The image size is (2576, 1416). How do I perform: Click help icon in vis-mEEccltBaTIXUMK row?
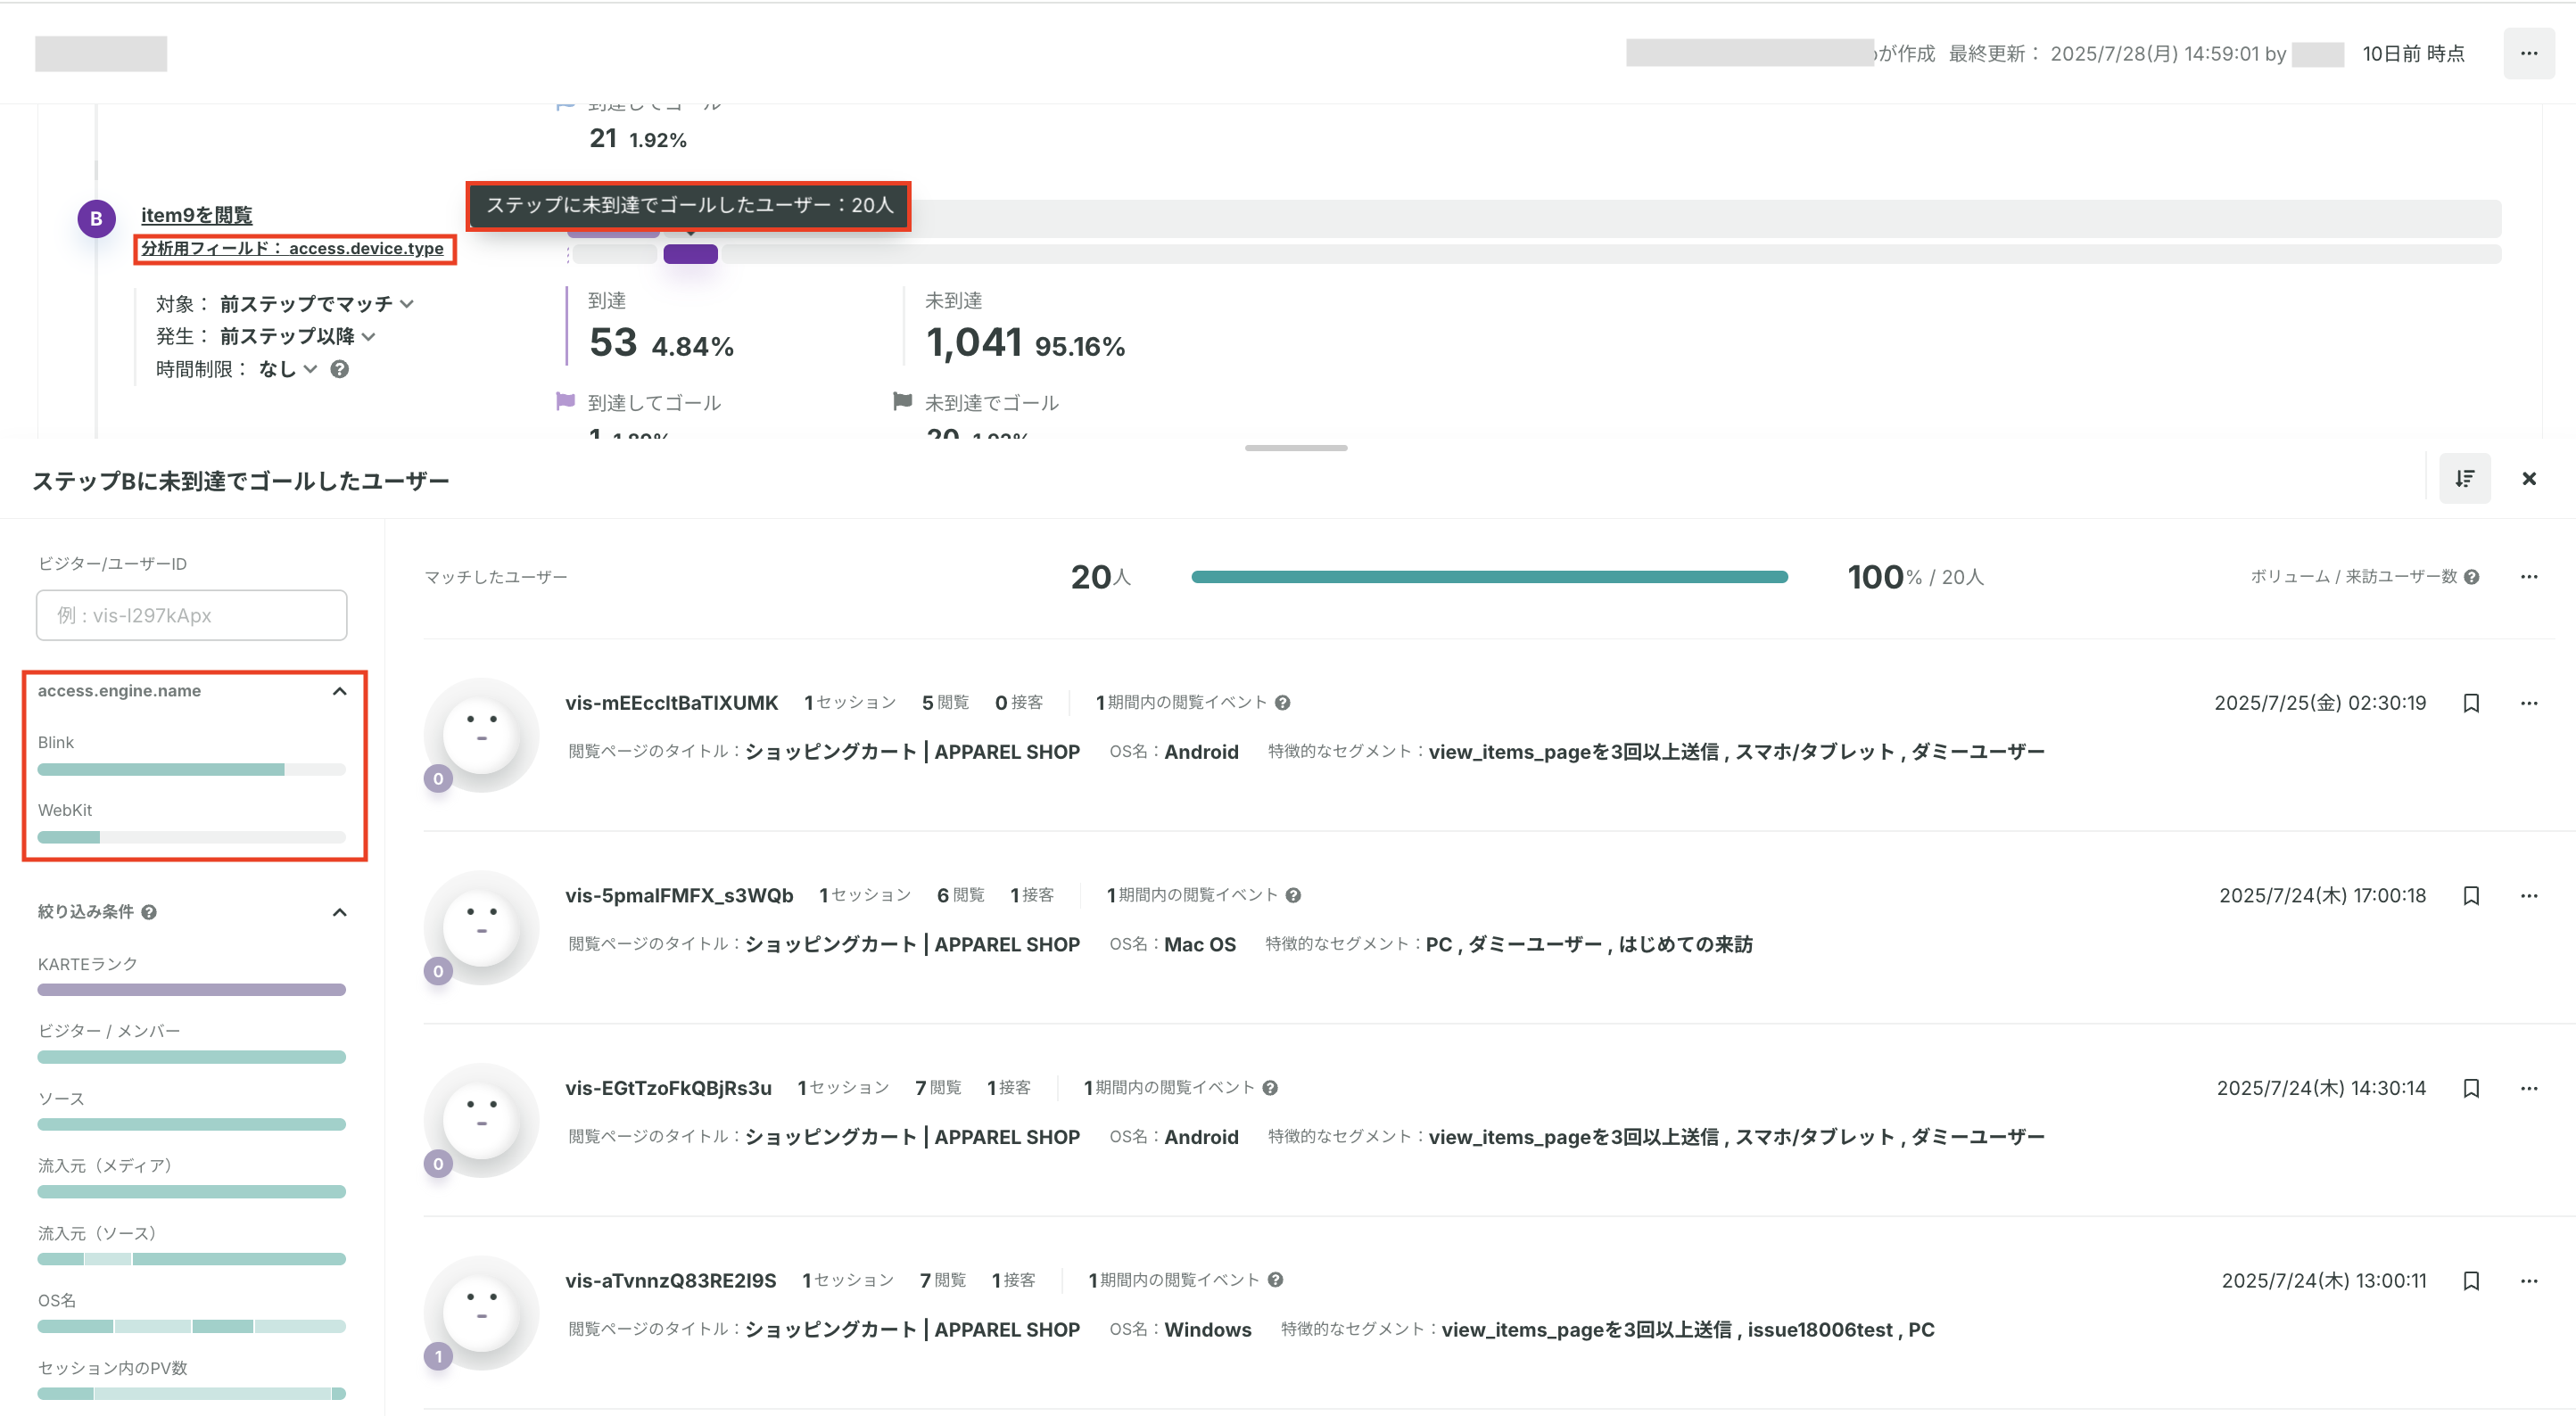1282,703
